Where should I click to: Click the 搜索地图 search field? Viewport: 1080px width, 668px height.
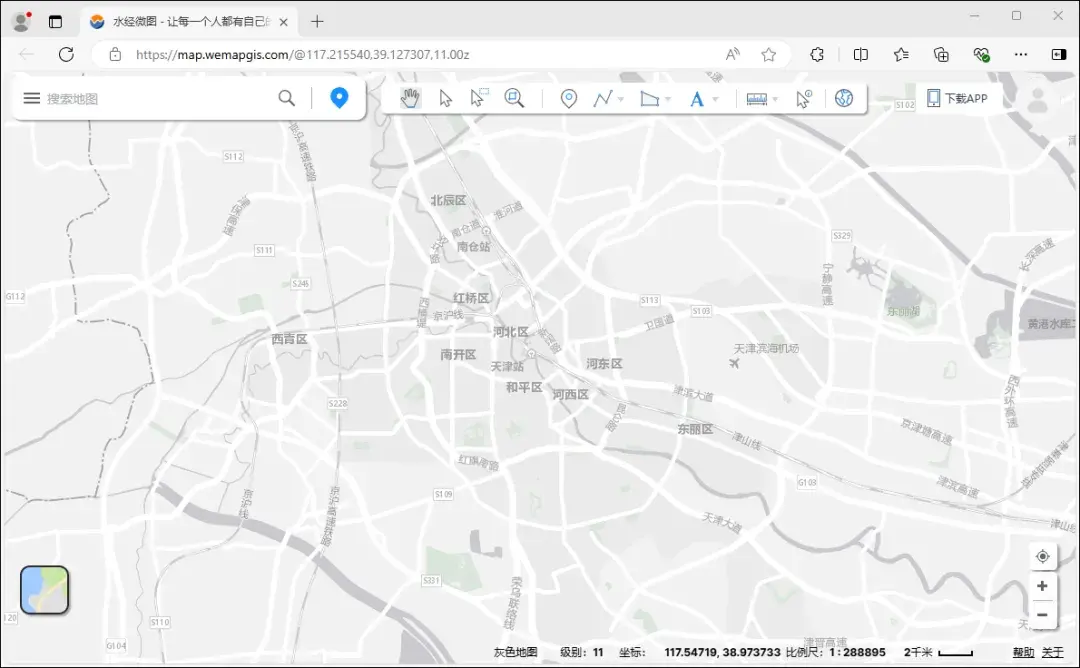158,98
